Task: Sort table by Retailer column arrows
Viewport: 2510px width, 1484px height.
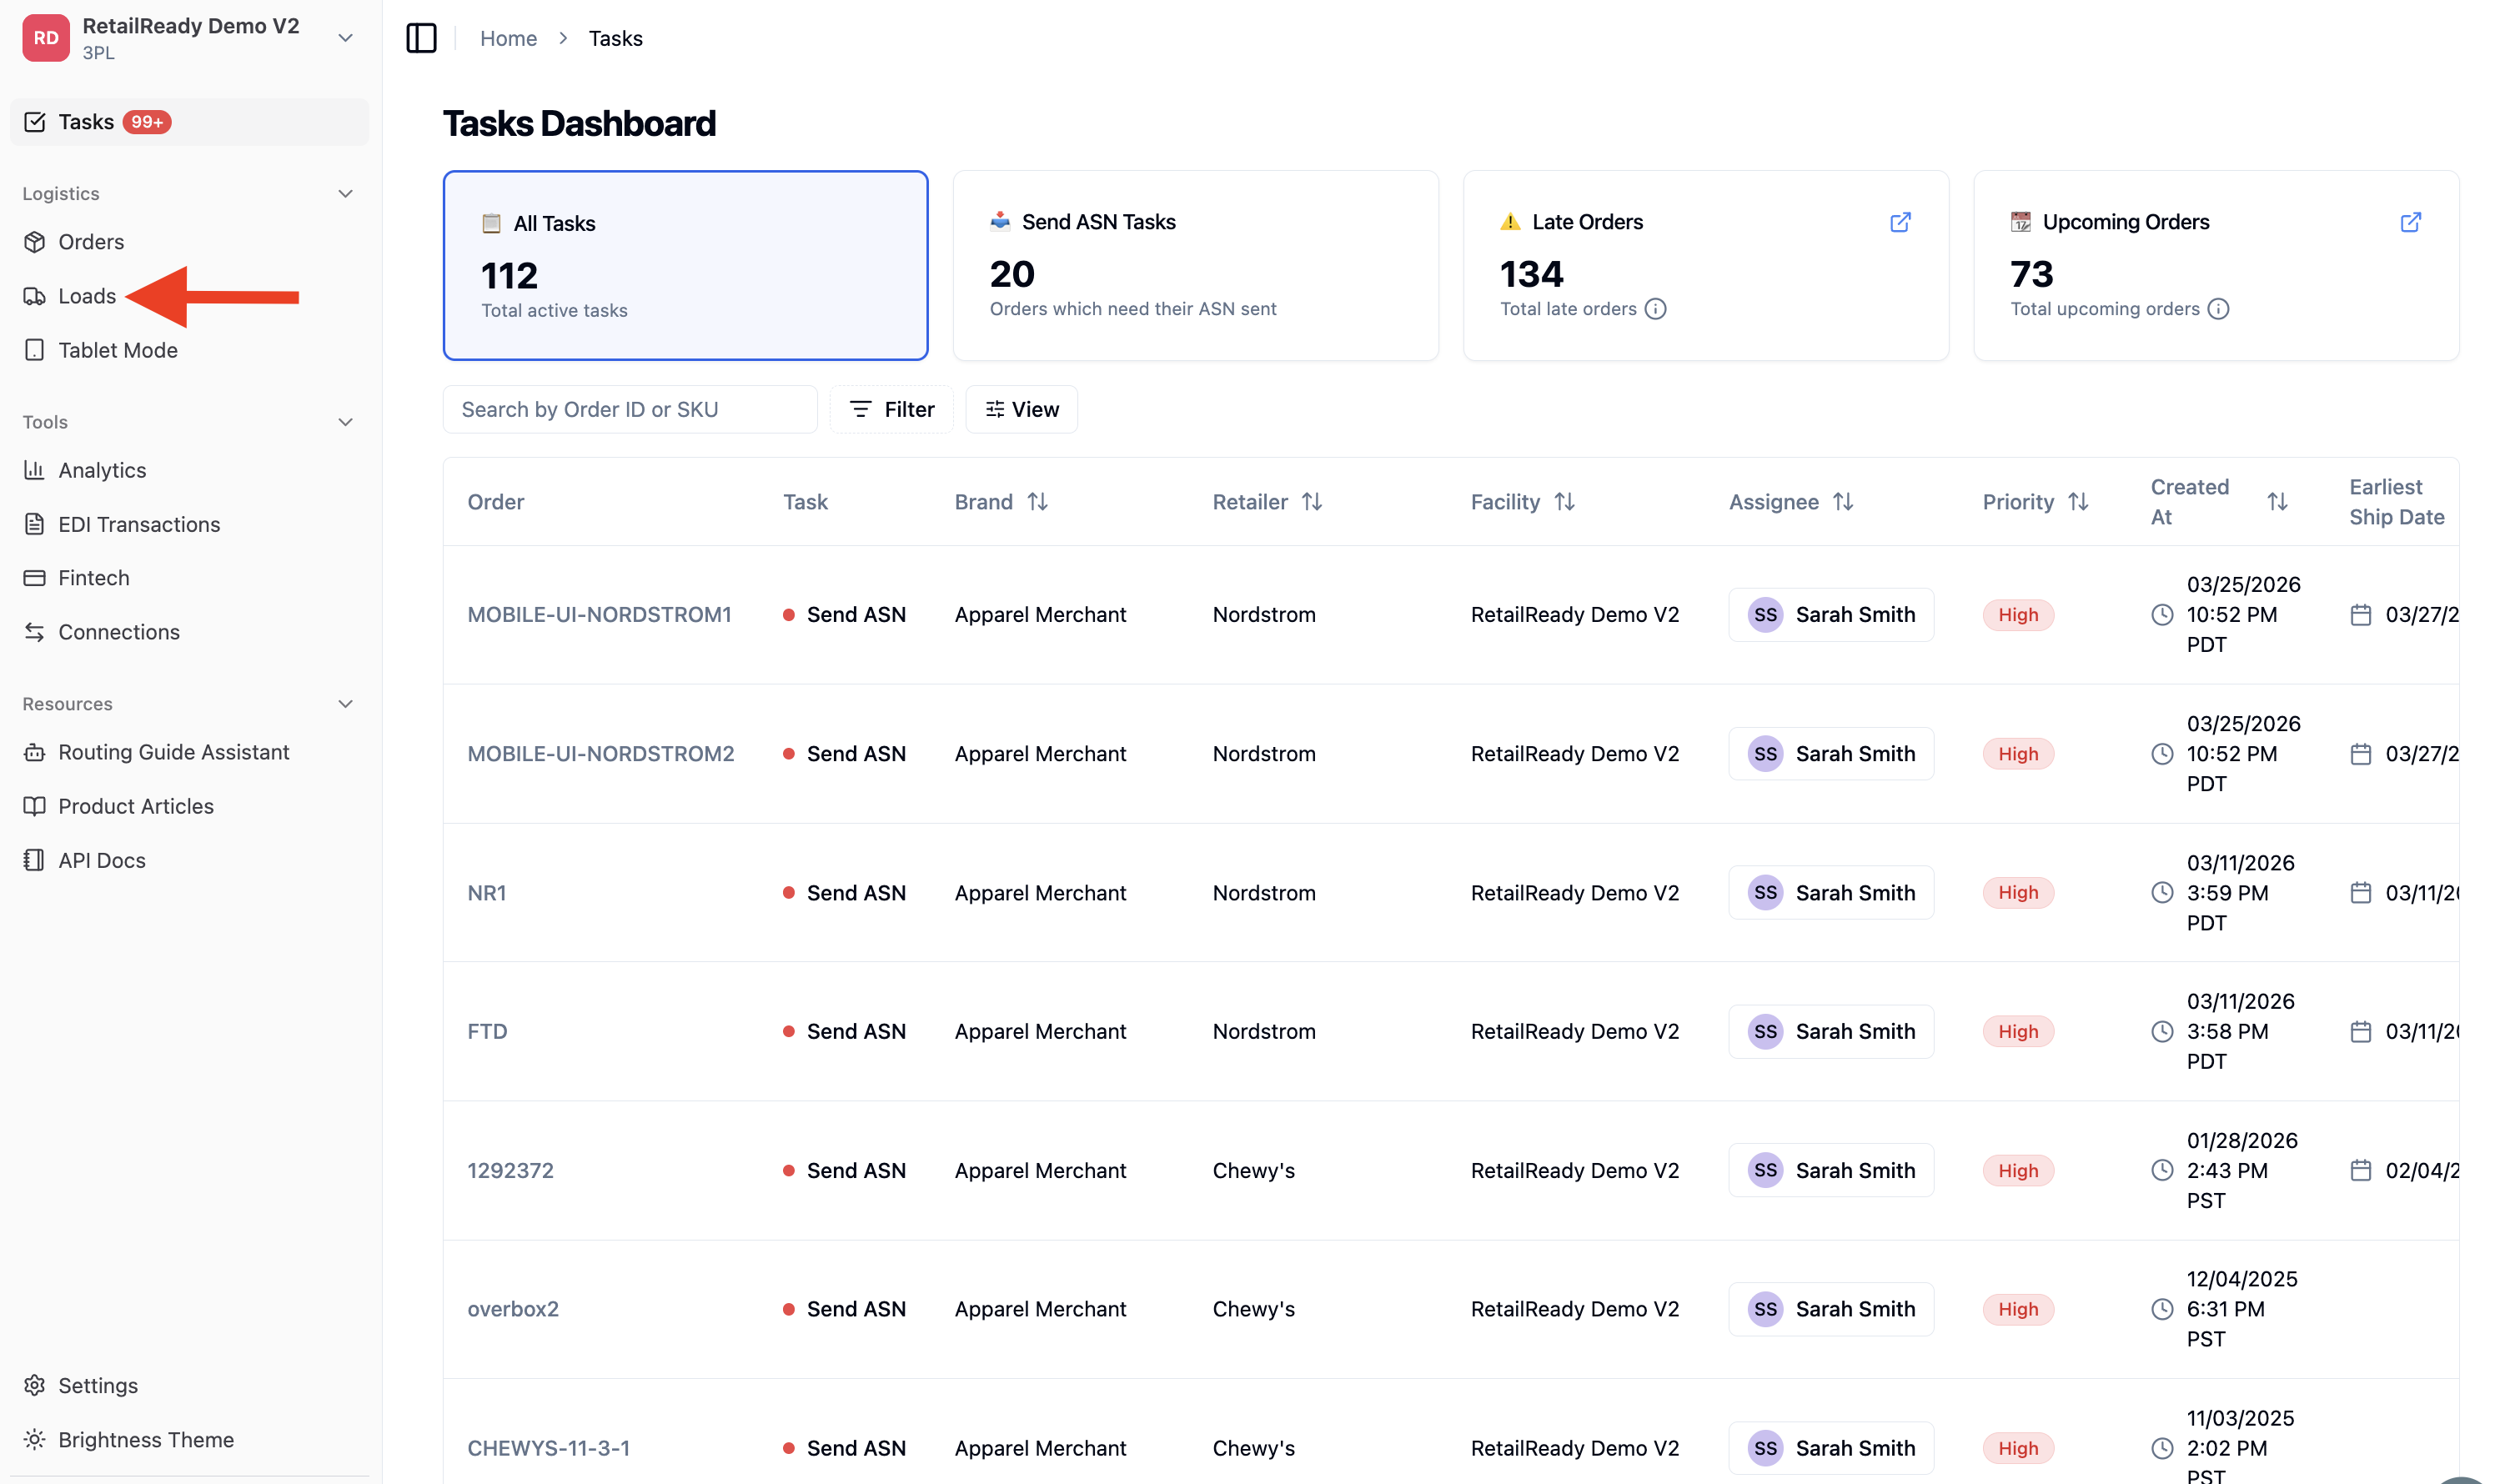Action: coord(1312,502)
